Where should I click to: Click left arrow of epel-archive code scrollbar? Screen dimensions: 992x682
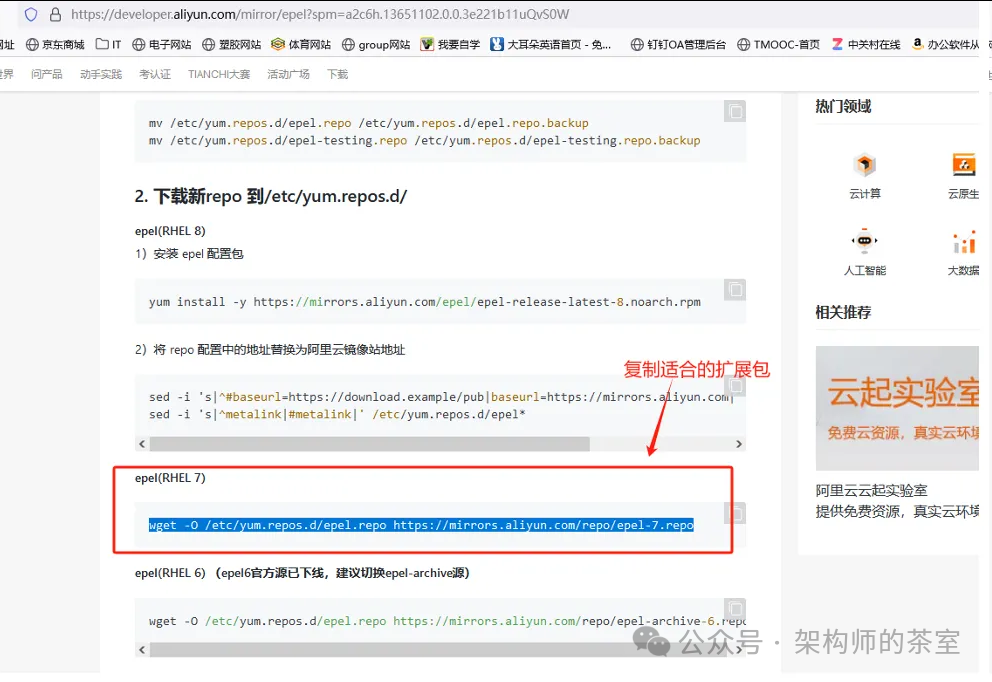pyautogui.click(x=142, y=650)
